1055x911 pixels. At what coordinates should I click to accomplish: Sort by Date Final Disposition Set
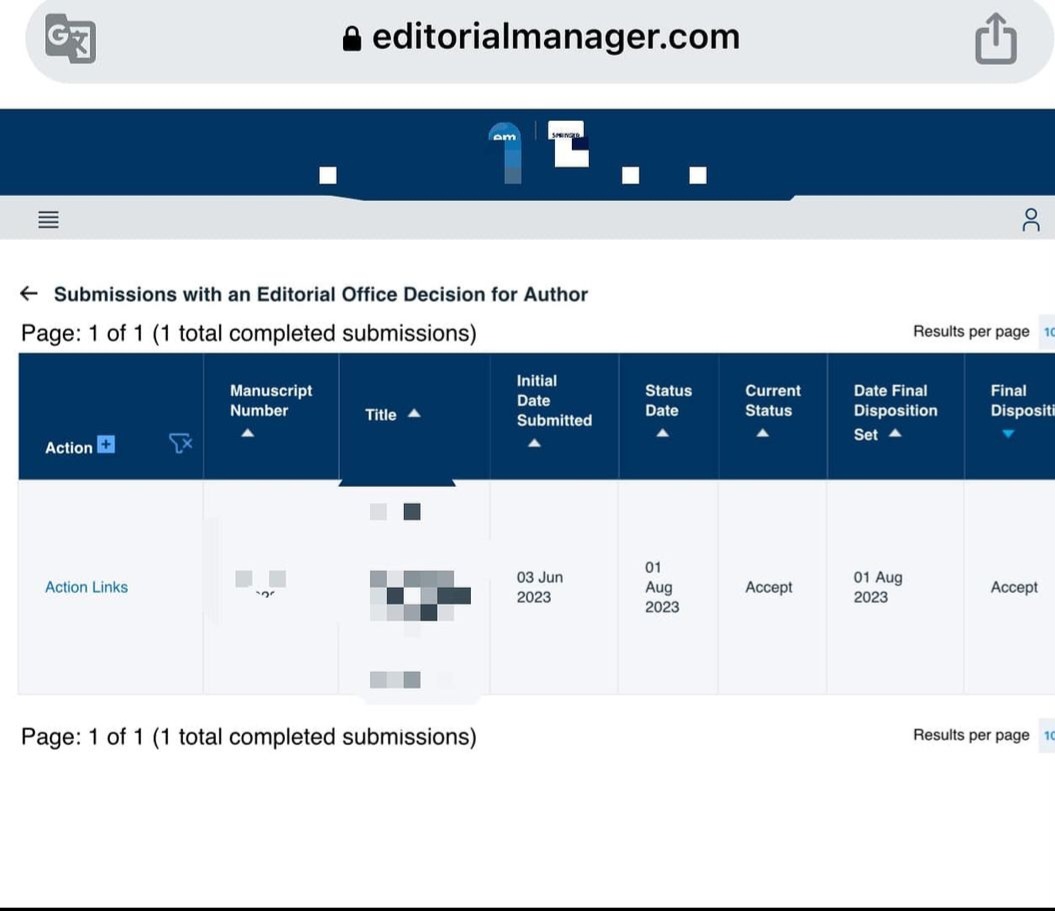[895, 433]
